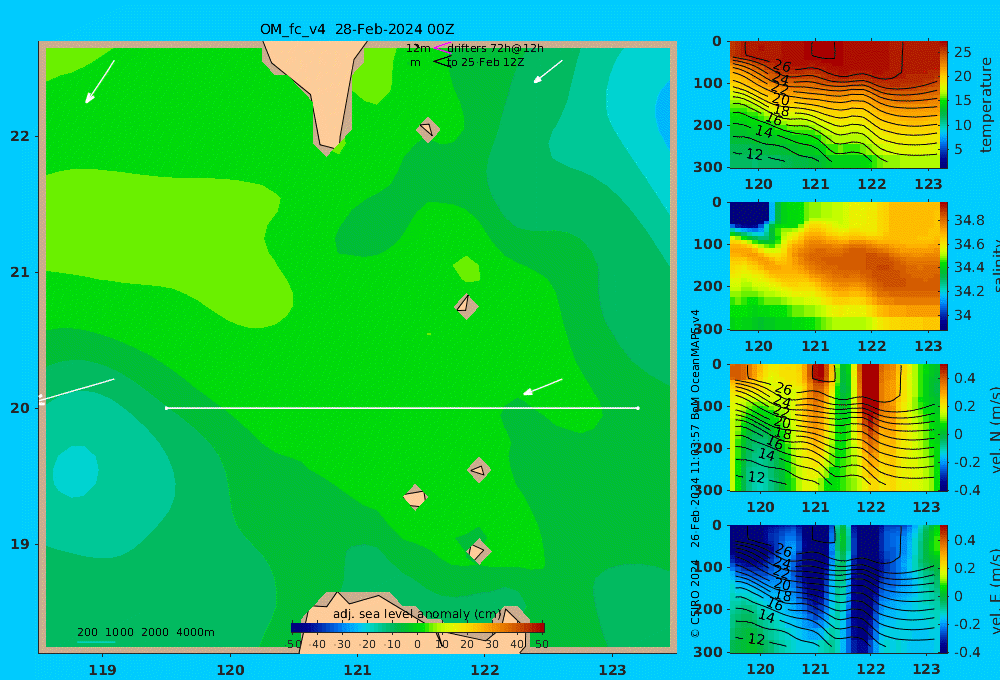
Task: Click the black arrow legend symbol
Action: click(441, 61)
